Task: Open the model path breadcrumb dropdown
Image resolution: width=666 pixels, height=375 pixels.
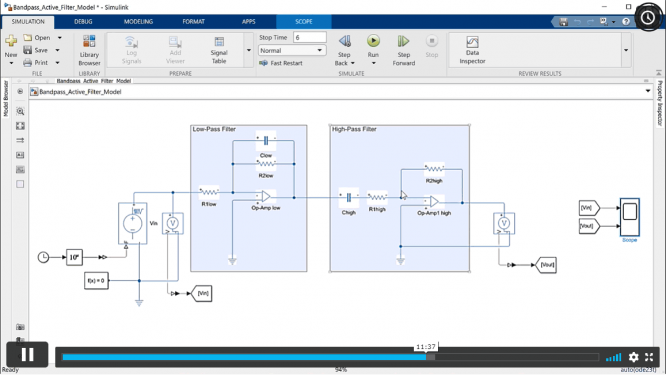Action: click(x=648, y=91)
